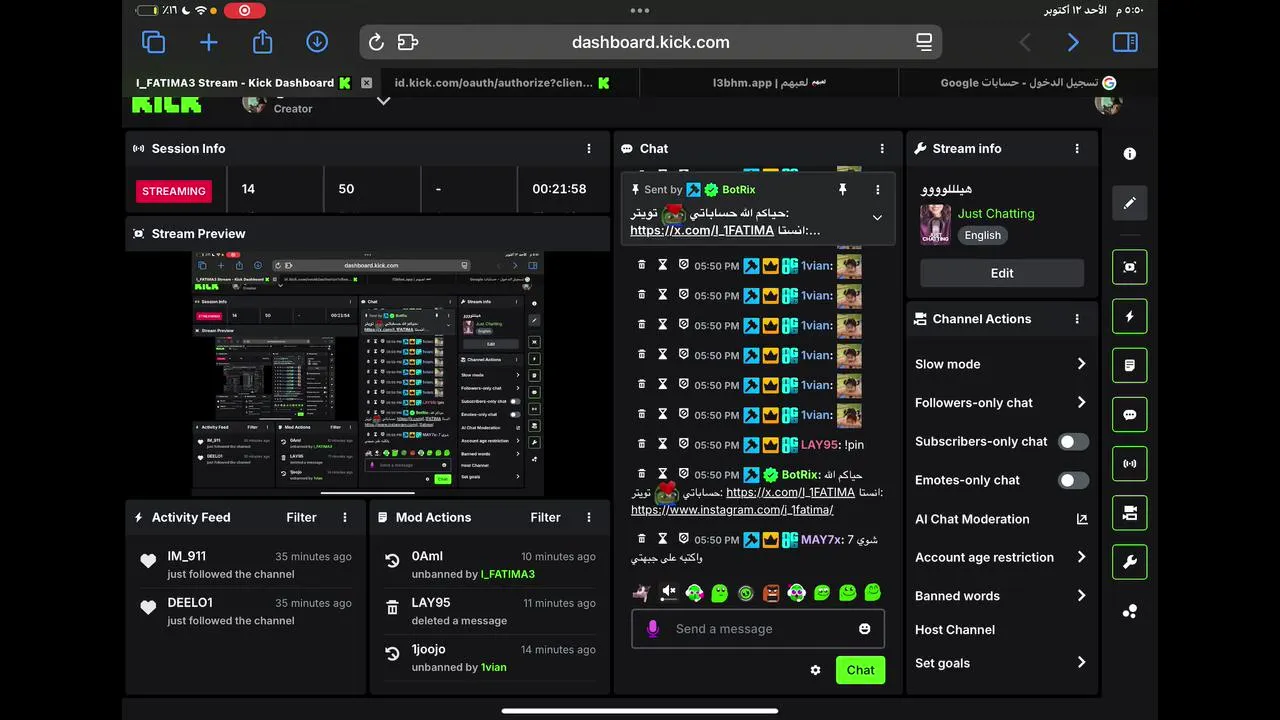Click the three-circles icon below the wrench
The image size is (1280, 720).
pos(1130,611)
